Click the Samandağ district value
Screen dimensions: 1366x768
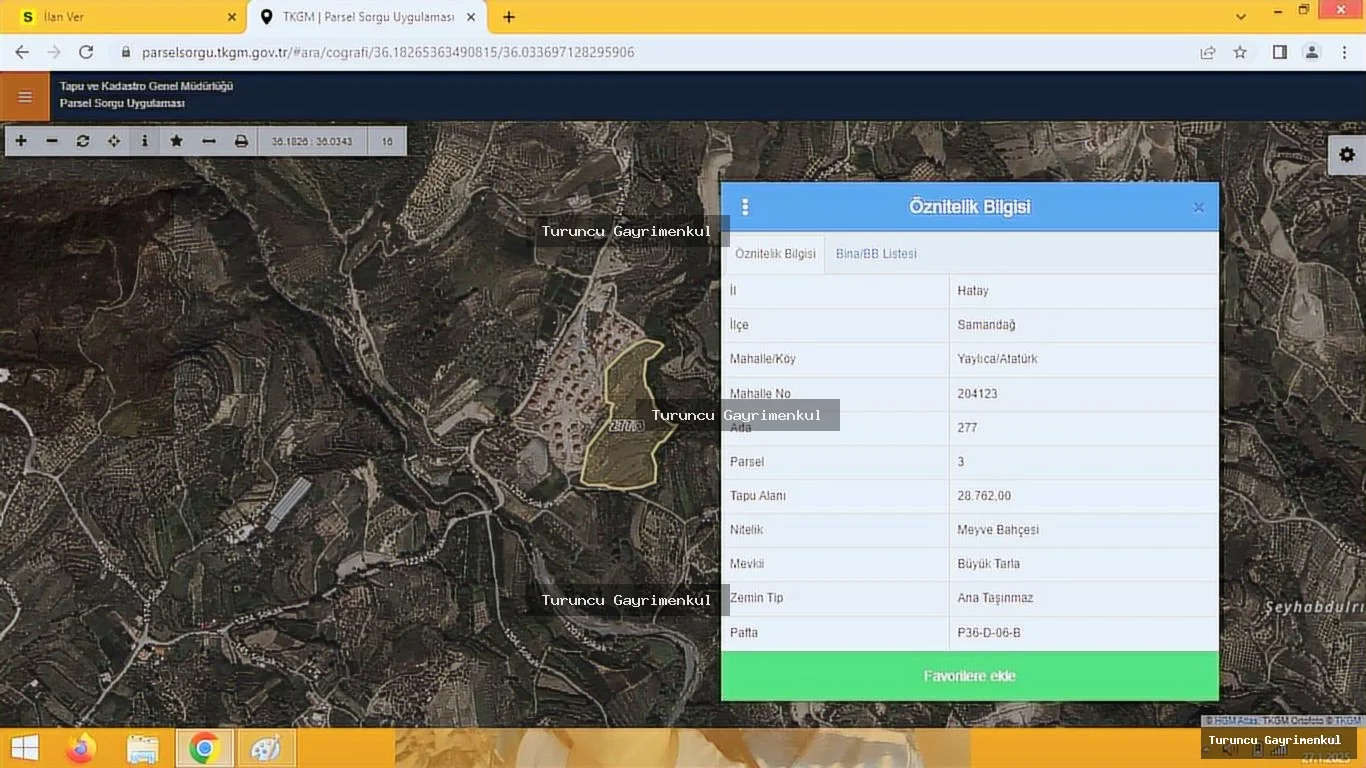click(x=986, y=325)
